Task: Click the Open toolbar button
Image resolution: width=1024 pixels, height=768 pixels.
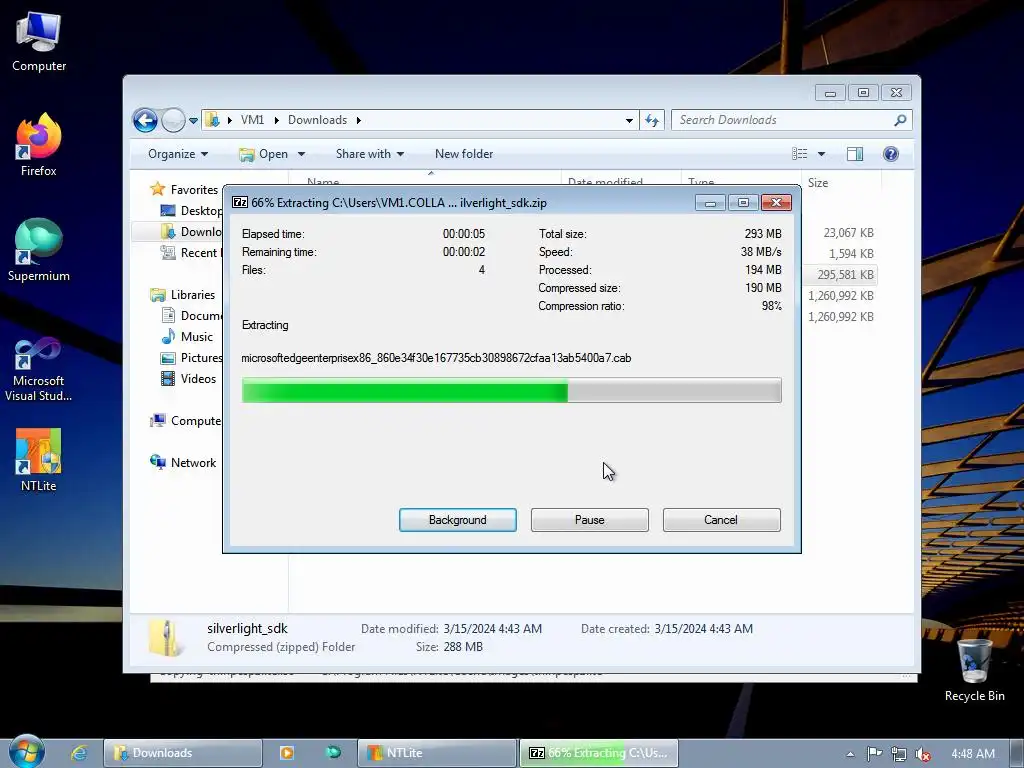Action: 264,154
